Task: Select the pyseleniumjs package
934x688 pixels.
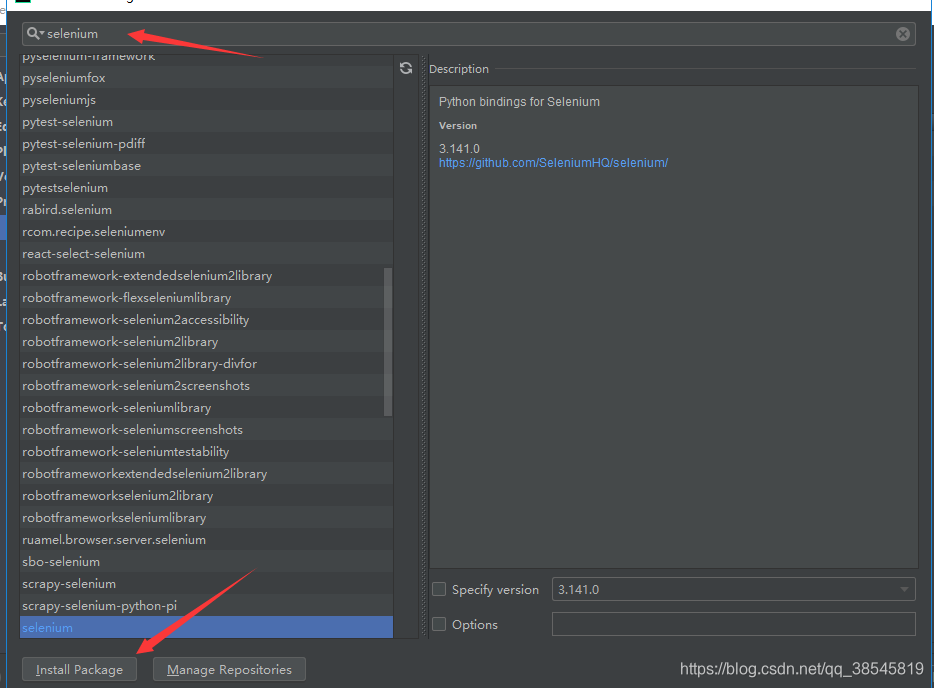Action: click(x=206, y=99)
